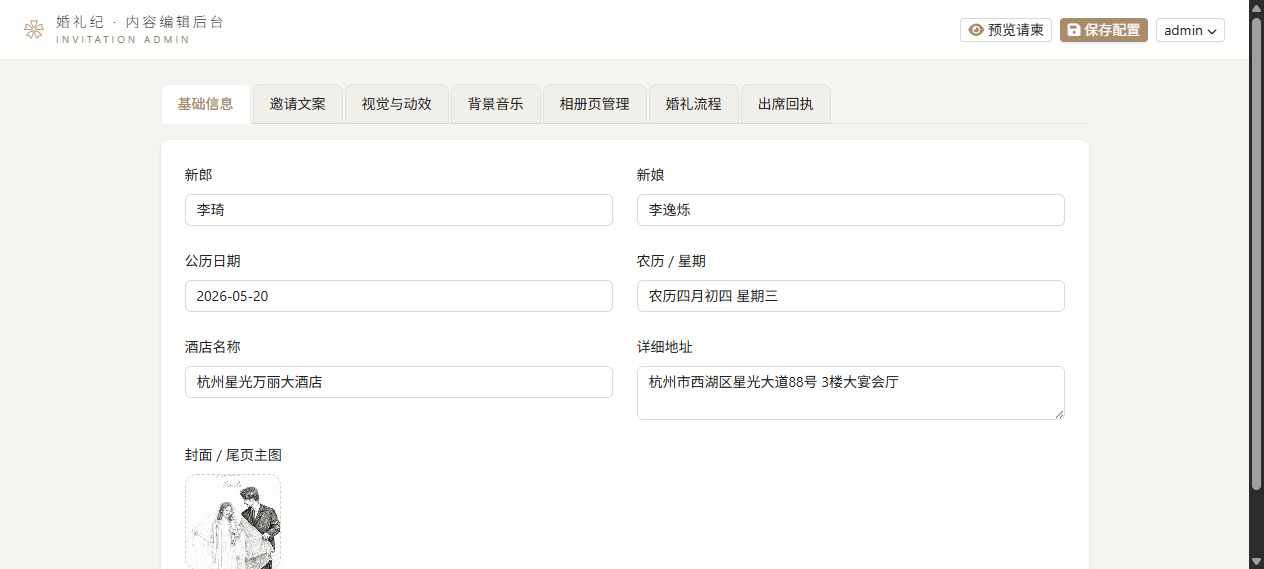This screenshot has height=569, width=1264.
Task: Click the 婚礼纪 flower logo icon
Action: click(34, 30)
